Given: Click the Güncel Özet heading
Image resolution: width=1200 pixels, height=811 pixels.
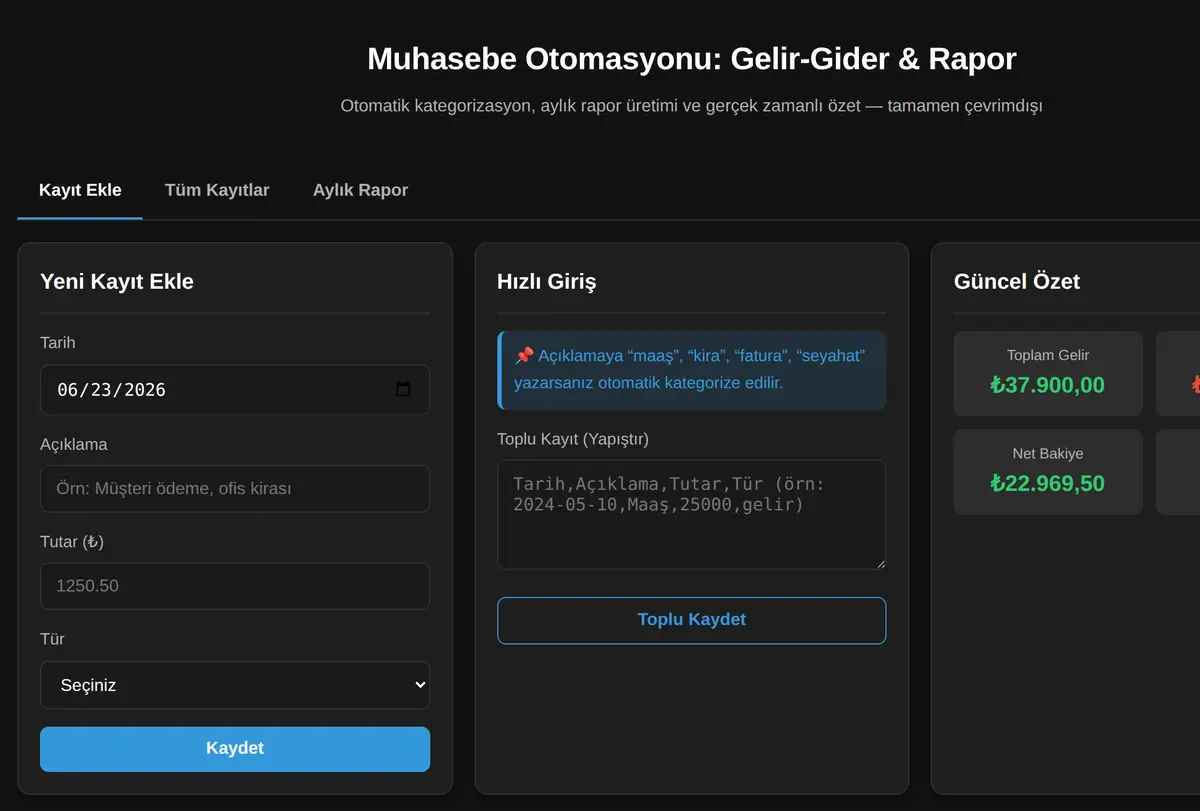Looking at the screenshot, I should pos(1017,281).
